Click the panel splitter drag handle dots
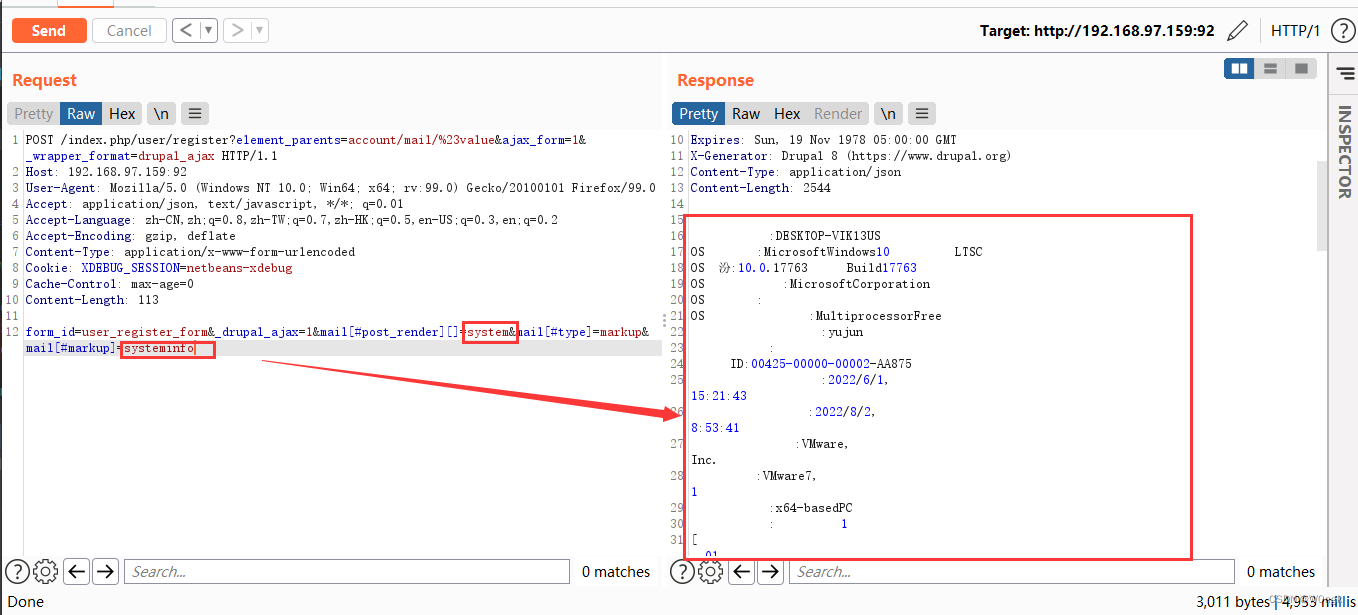Screen dimensions: 1358x615 (665, 319)
